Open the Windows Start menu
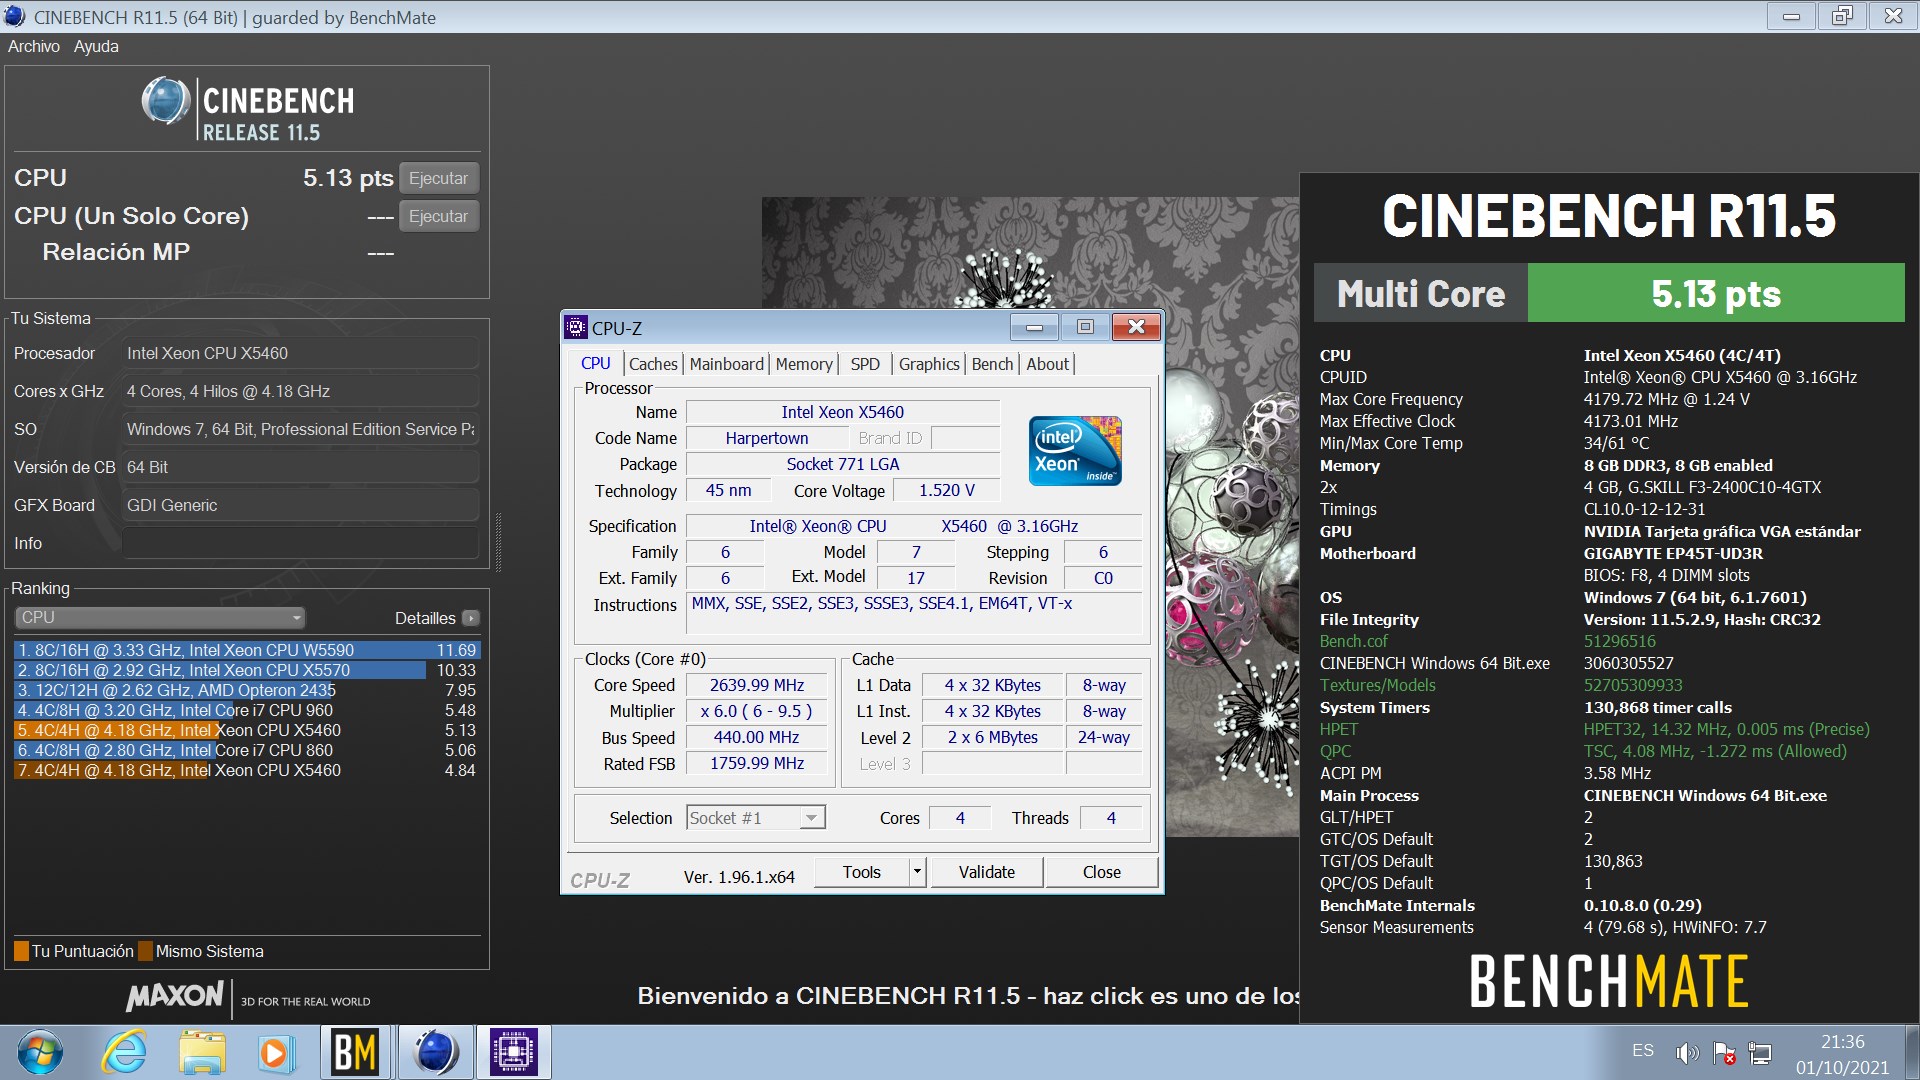 40,1053
